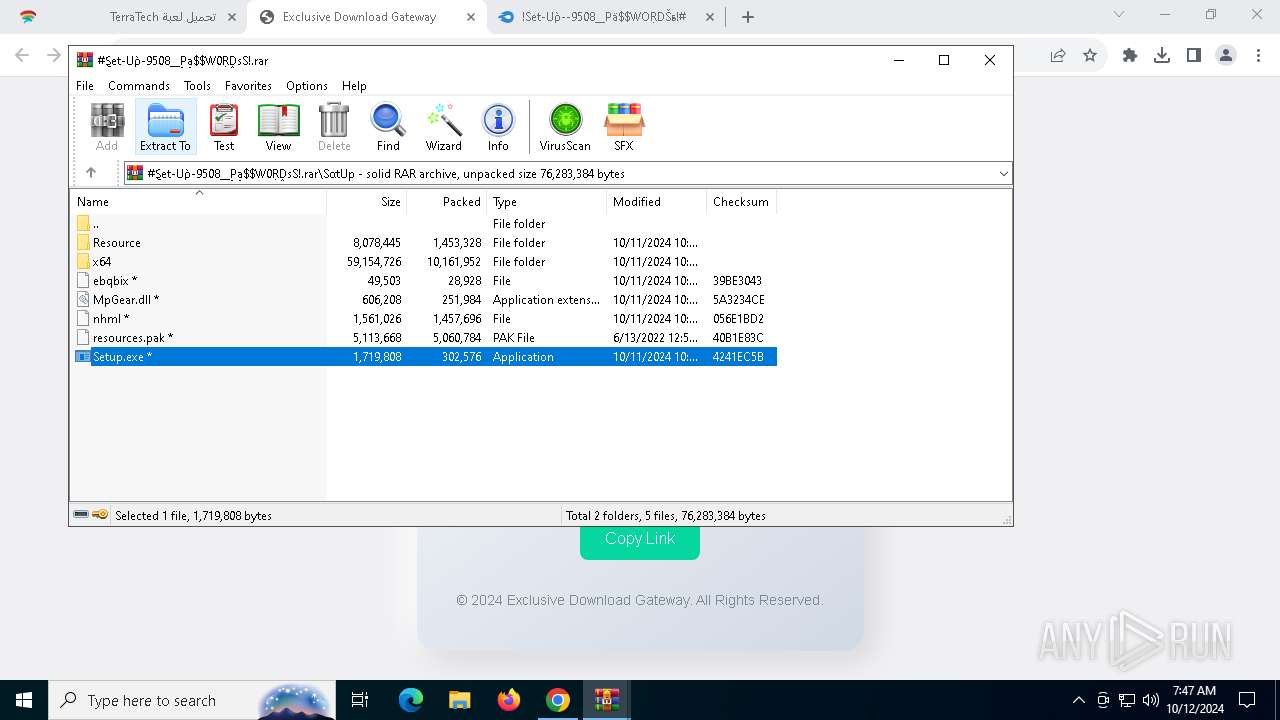Screen dimensions: 1280x720
Task: Click the WinRAR taskbar button
Action: 607,700
